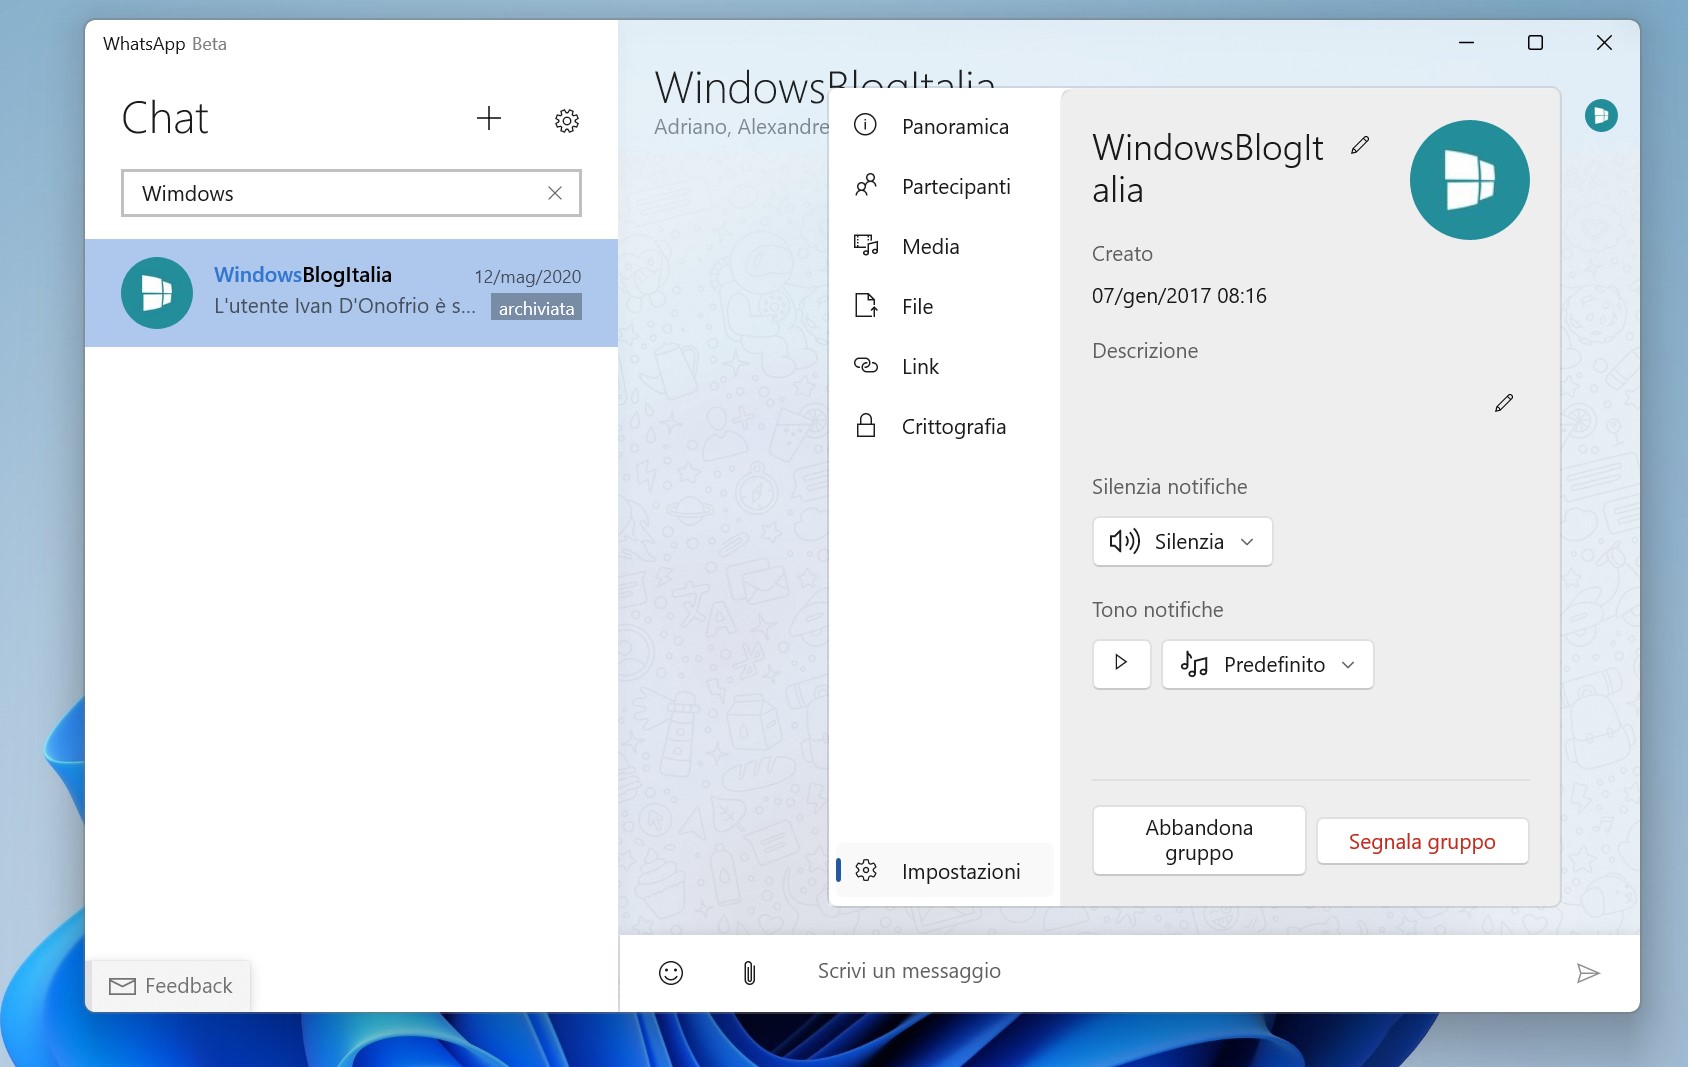Open the Media section
The width and height of the screenshot is (1688, 1067).
tap(944, 247)
